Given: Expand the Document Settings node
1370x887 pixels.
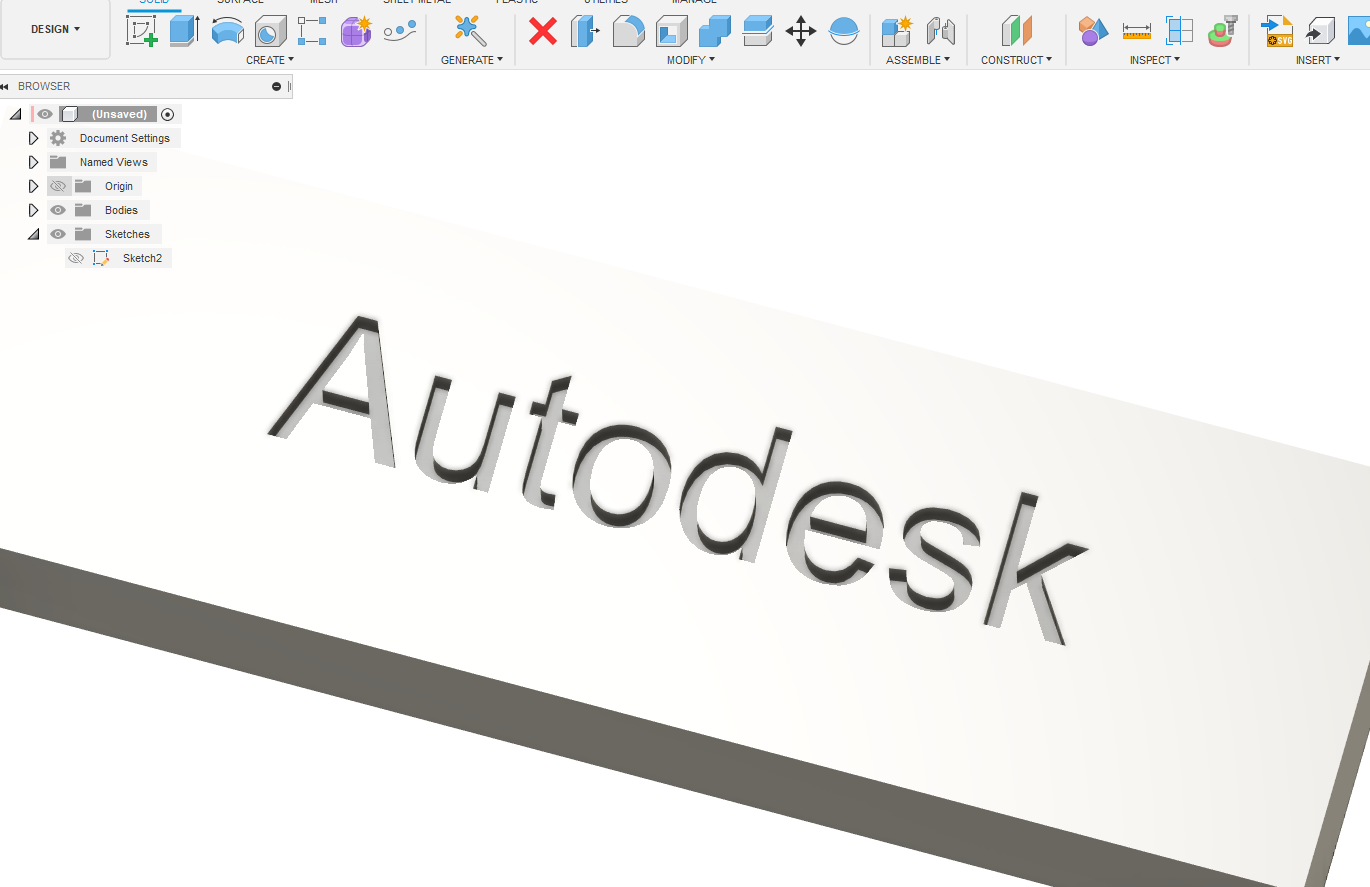Looking at the screenshot, I should click(x=33, y=137).
